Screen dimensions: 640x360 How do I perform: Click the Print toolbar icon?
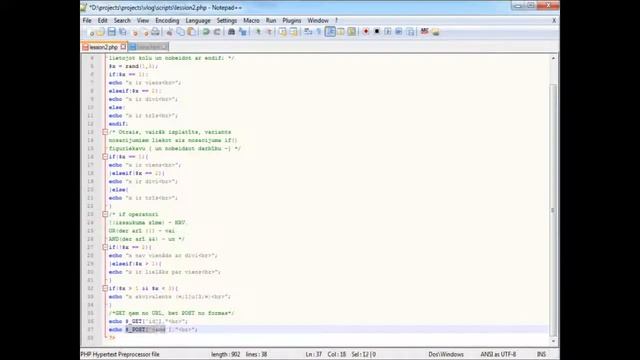[x=156, y=32]
